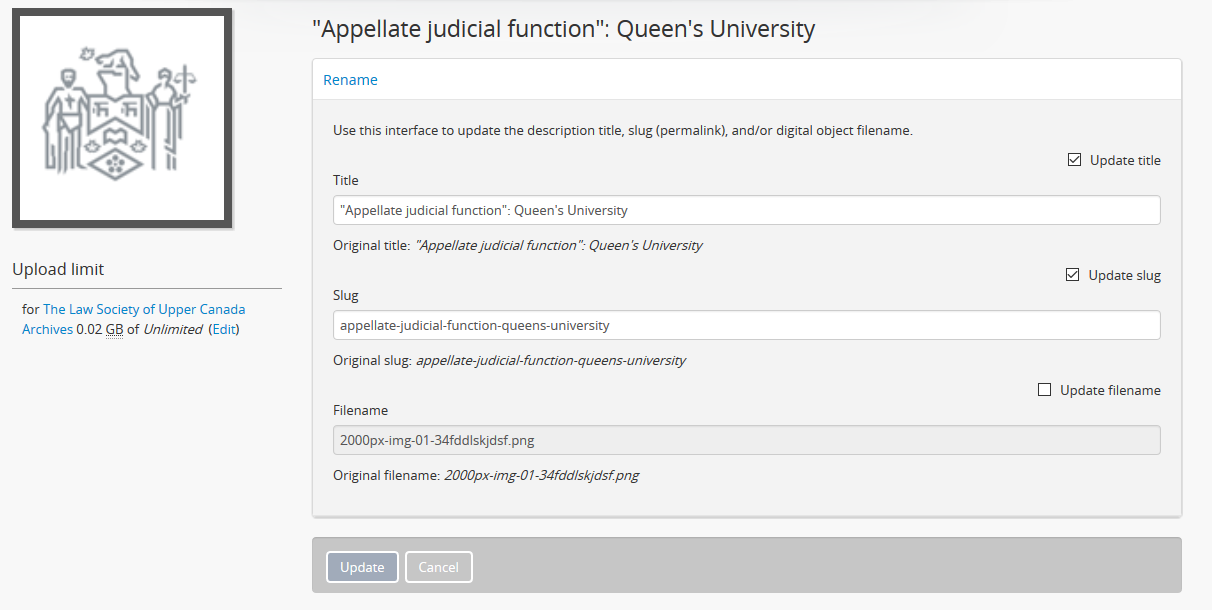Click the italic Unlimited text in sidebar
The image size is (1212, 610).
click(x=173, y=329)
